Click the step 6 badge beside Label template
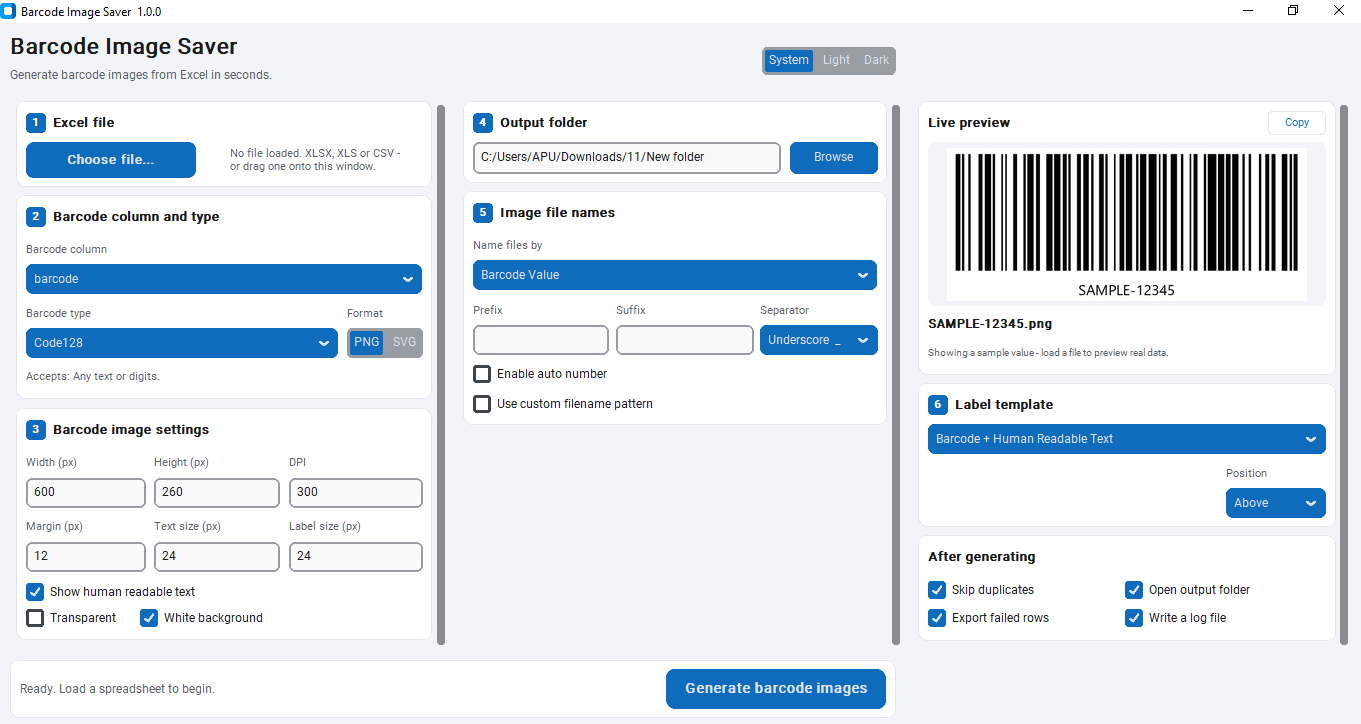 point(938,405)
